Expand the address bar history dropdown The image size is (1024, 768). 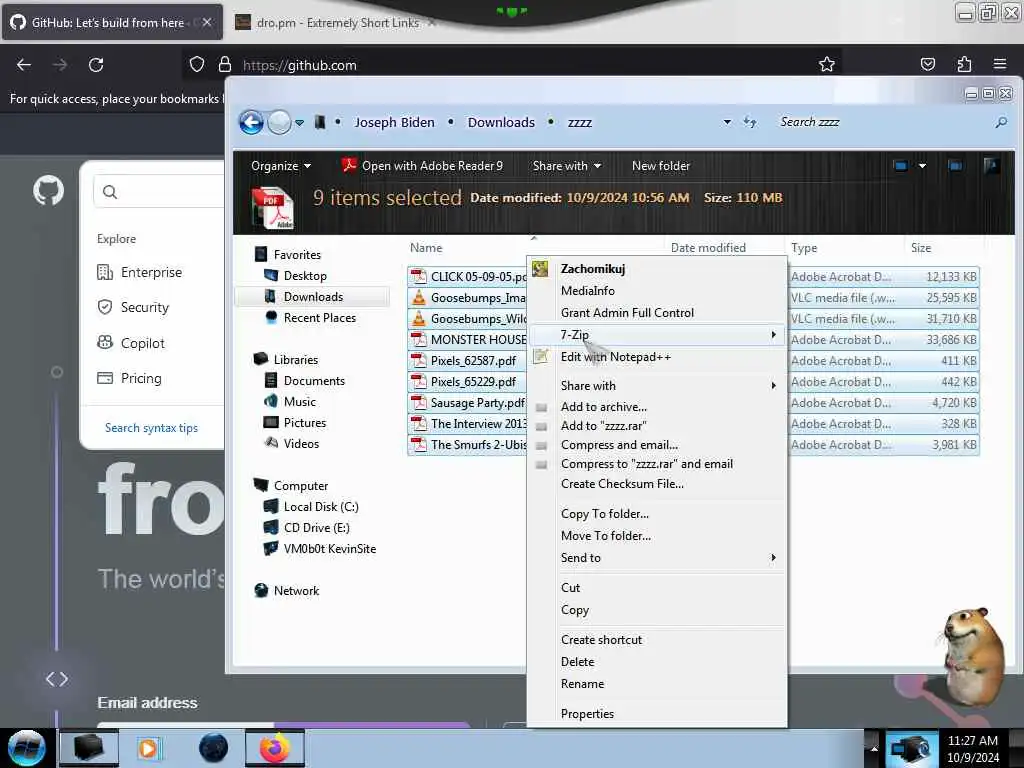coord(727,122)
